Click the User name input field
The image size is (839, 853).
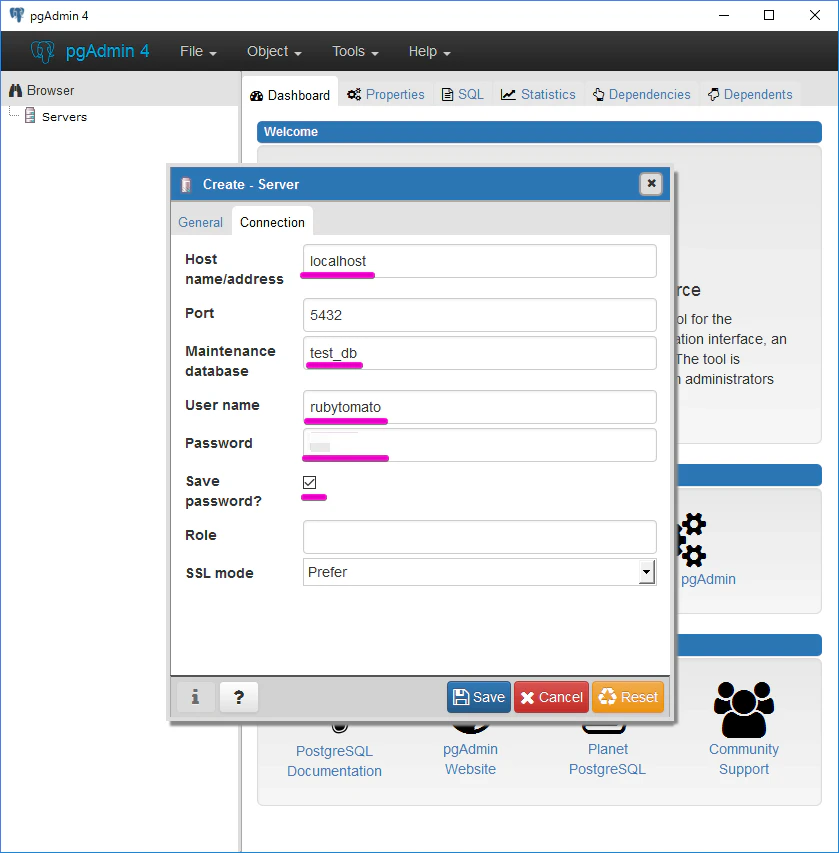click(x=479, y=407)
